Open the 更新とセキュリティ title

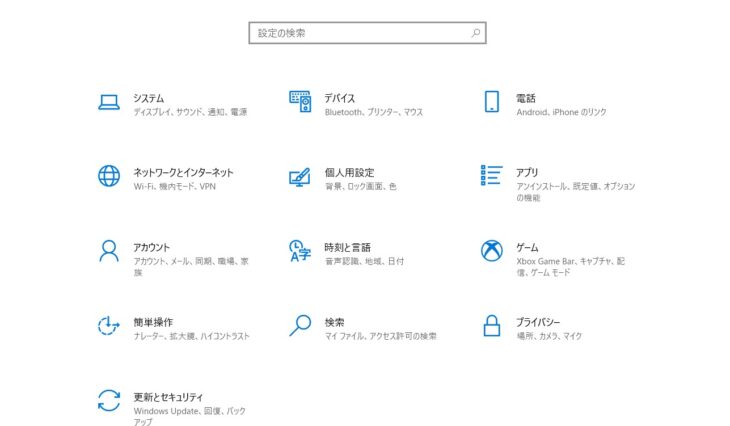pyautogui.click(x=168, y=397)
